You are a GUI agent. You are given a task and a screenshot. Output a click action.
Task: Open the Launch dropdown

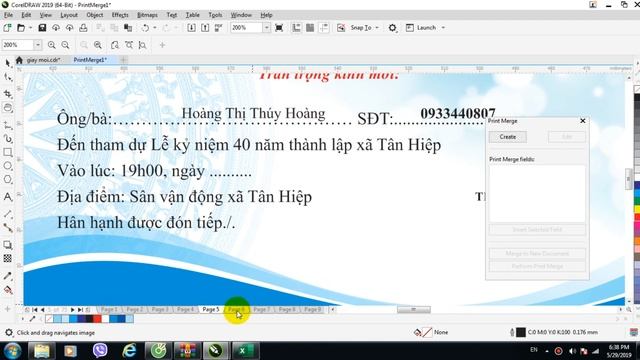click(x=443, y=28)
